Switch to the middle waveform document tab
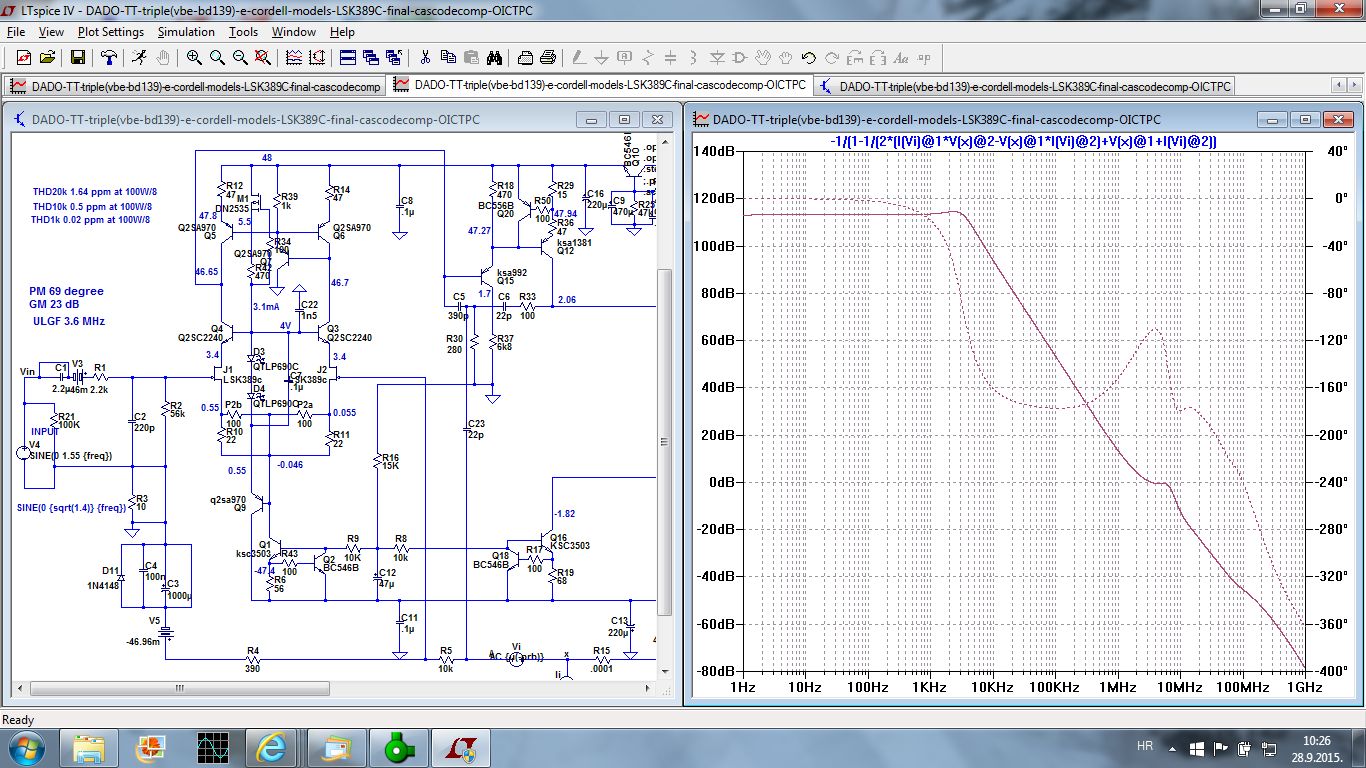1366x768 pixels. coord(600,86)
